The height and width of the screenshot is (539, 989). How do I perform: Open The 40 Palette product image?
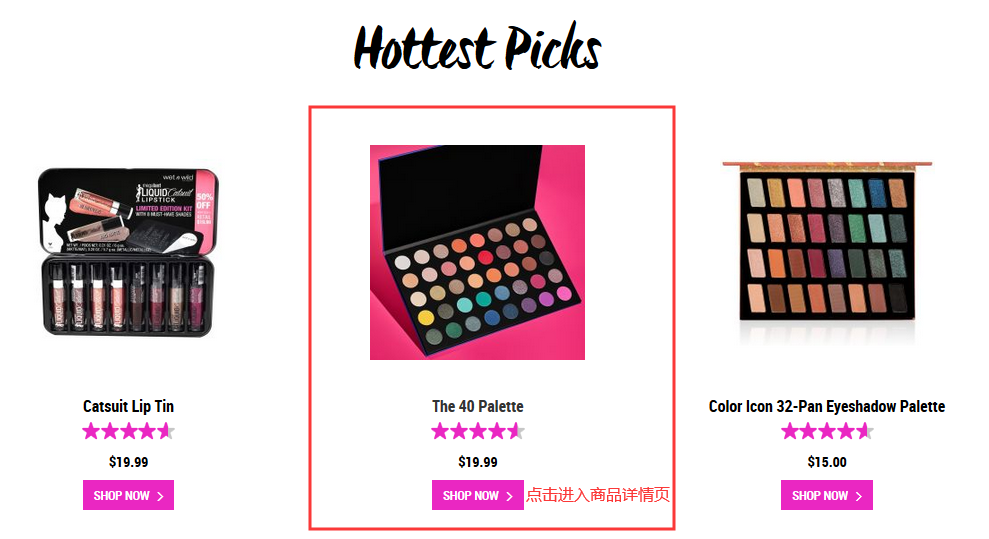(477, 252)
